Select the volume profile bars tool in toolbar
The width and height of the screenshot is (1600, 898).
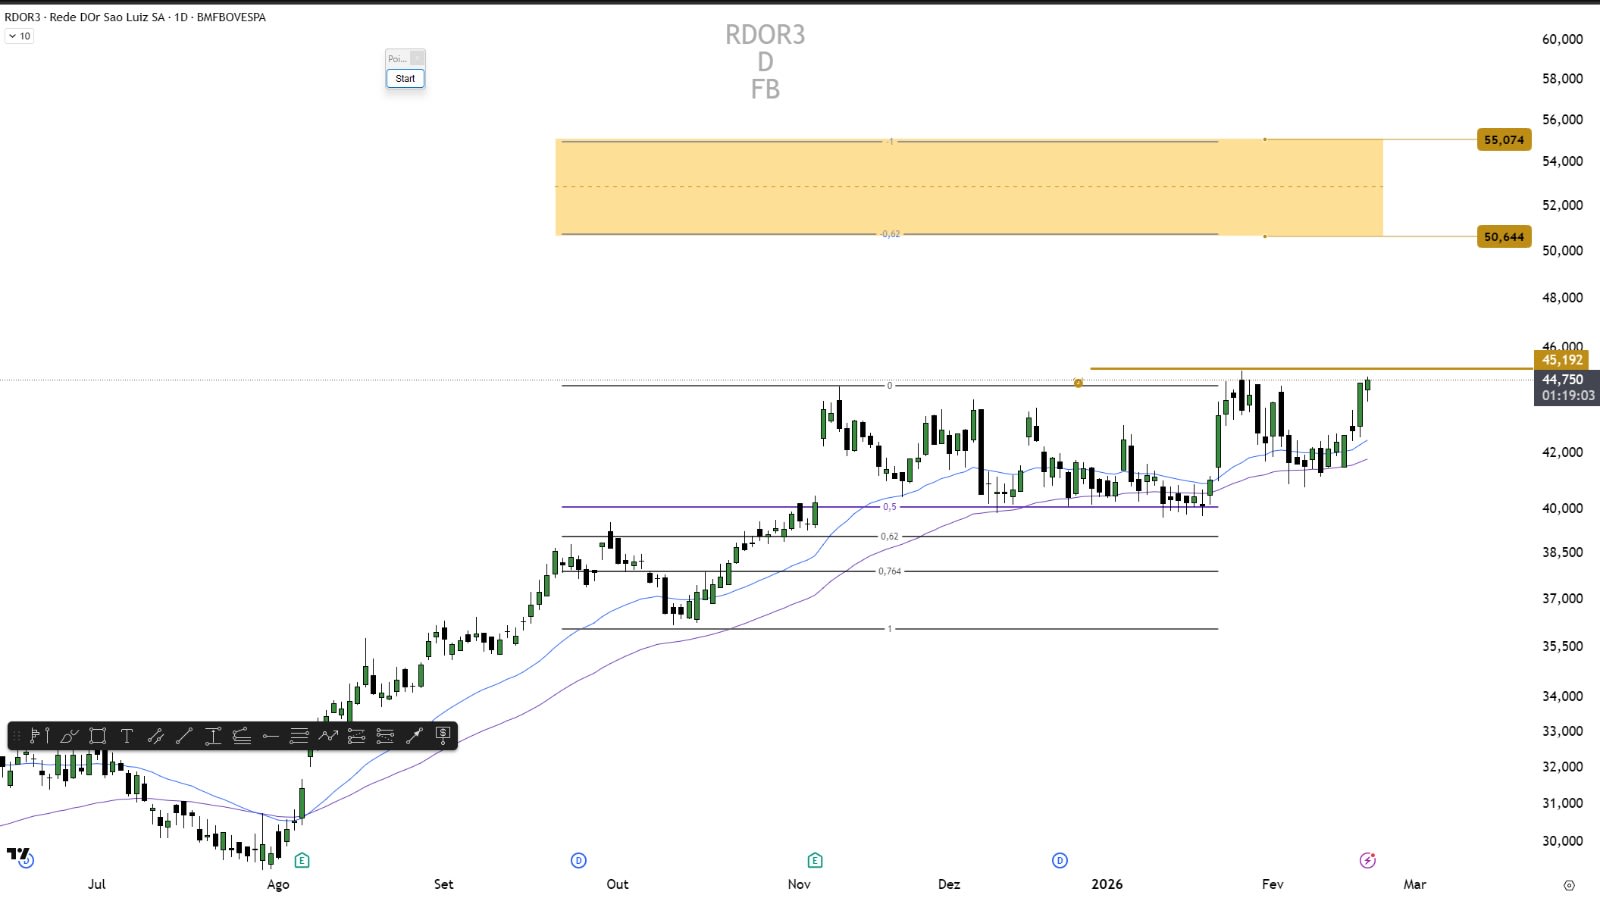click(x=35, y=736)
